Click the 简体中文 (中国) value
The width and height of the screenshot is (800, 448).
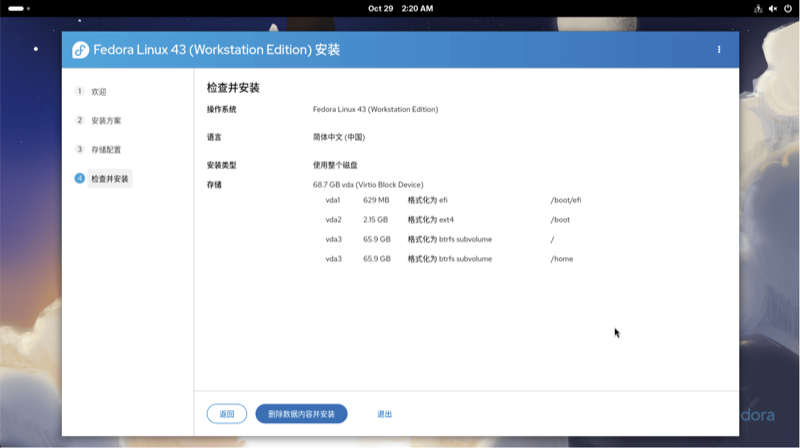click(x=339, y=137)
